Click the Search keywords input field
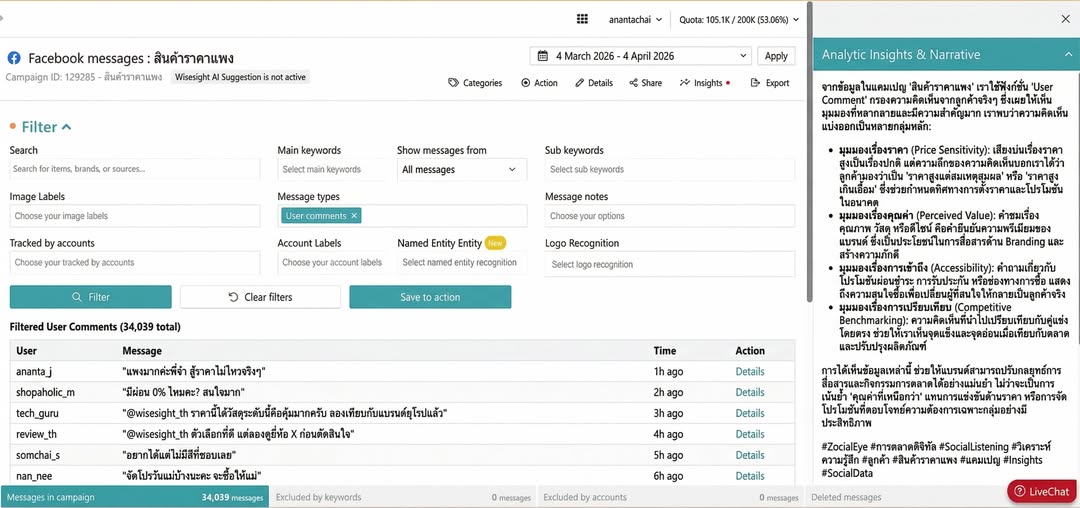1080x508 pixels. click(x=135, y=170)
